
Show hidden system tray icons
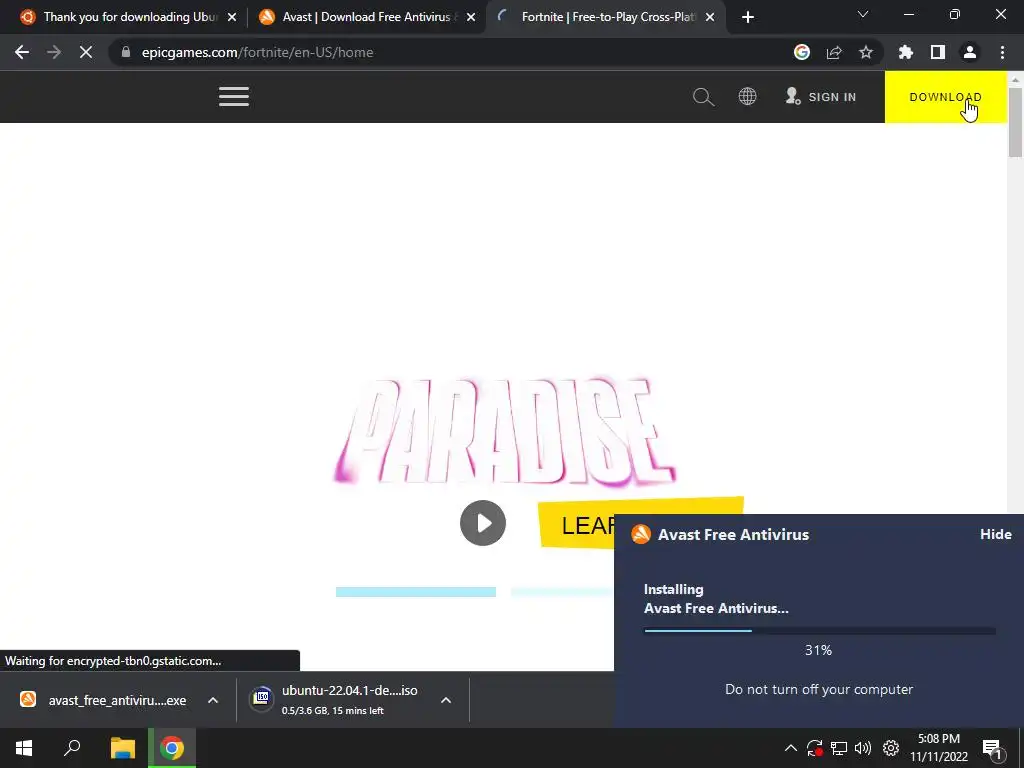point(791,748)
